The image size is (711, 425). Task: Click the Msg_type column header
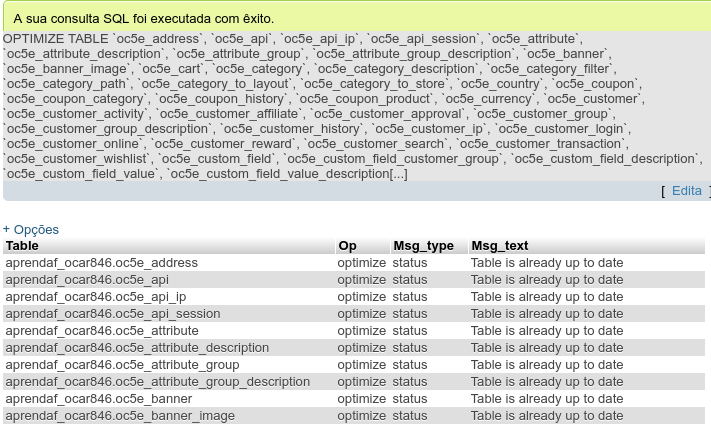coord(423,246)
